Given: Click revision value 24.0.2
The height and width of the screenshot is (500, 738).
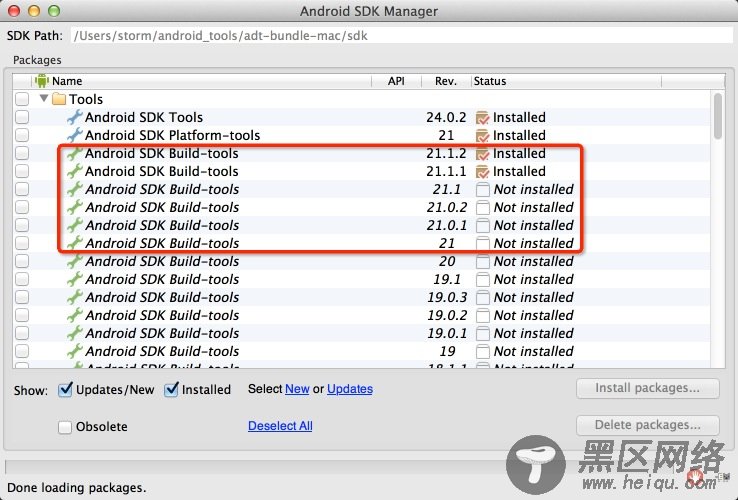Looking at the screenshot, I should (x=446, y=117).
